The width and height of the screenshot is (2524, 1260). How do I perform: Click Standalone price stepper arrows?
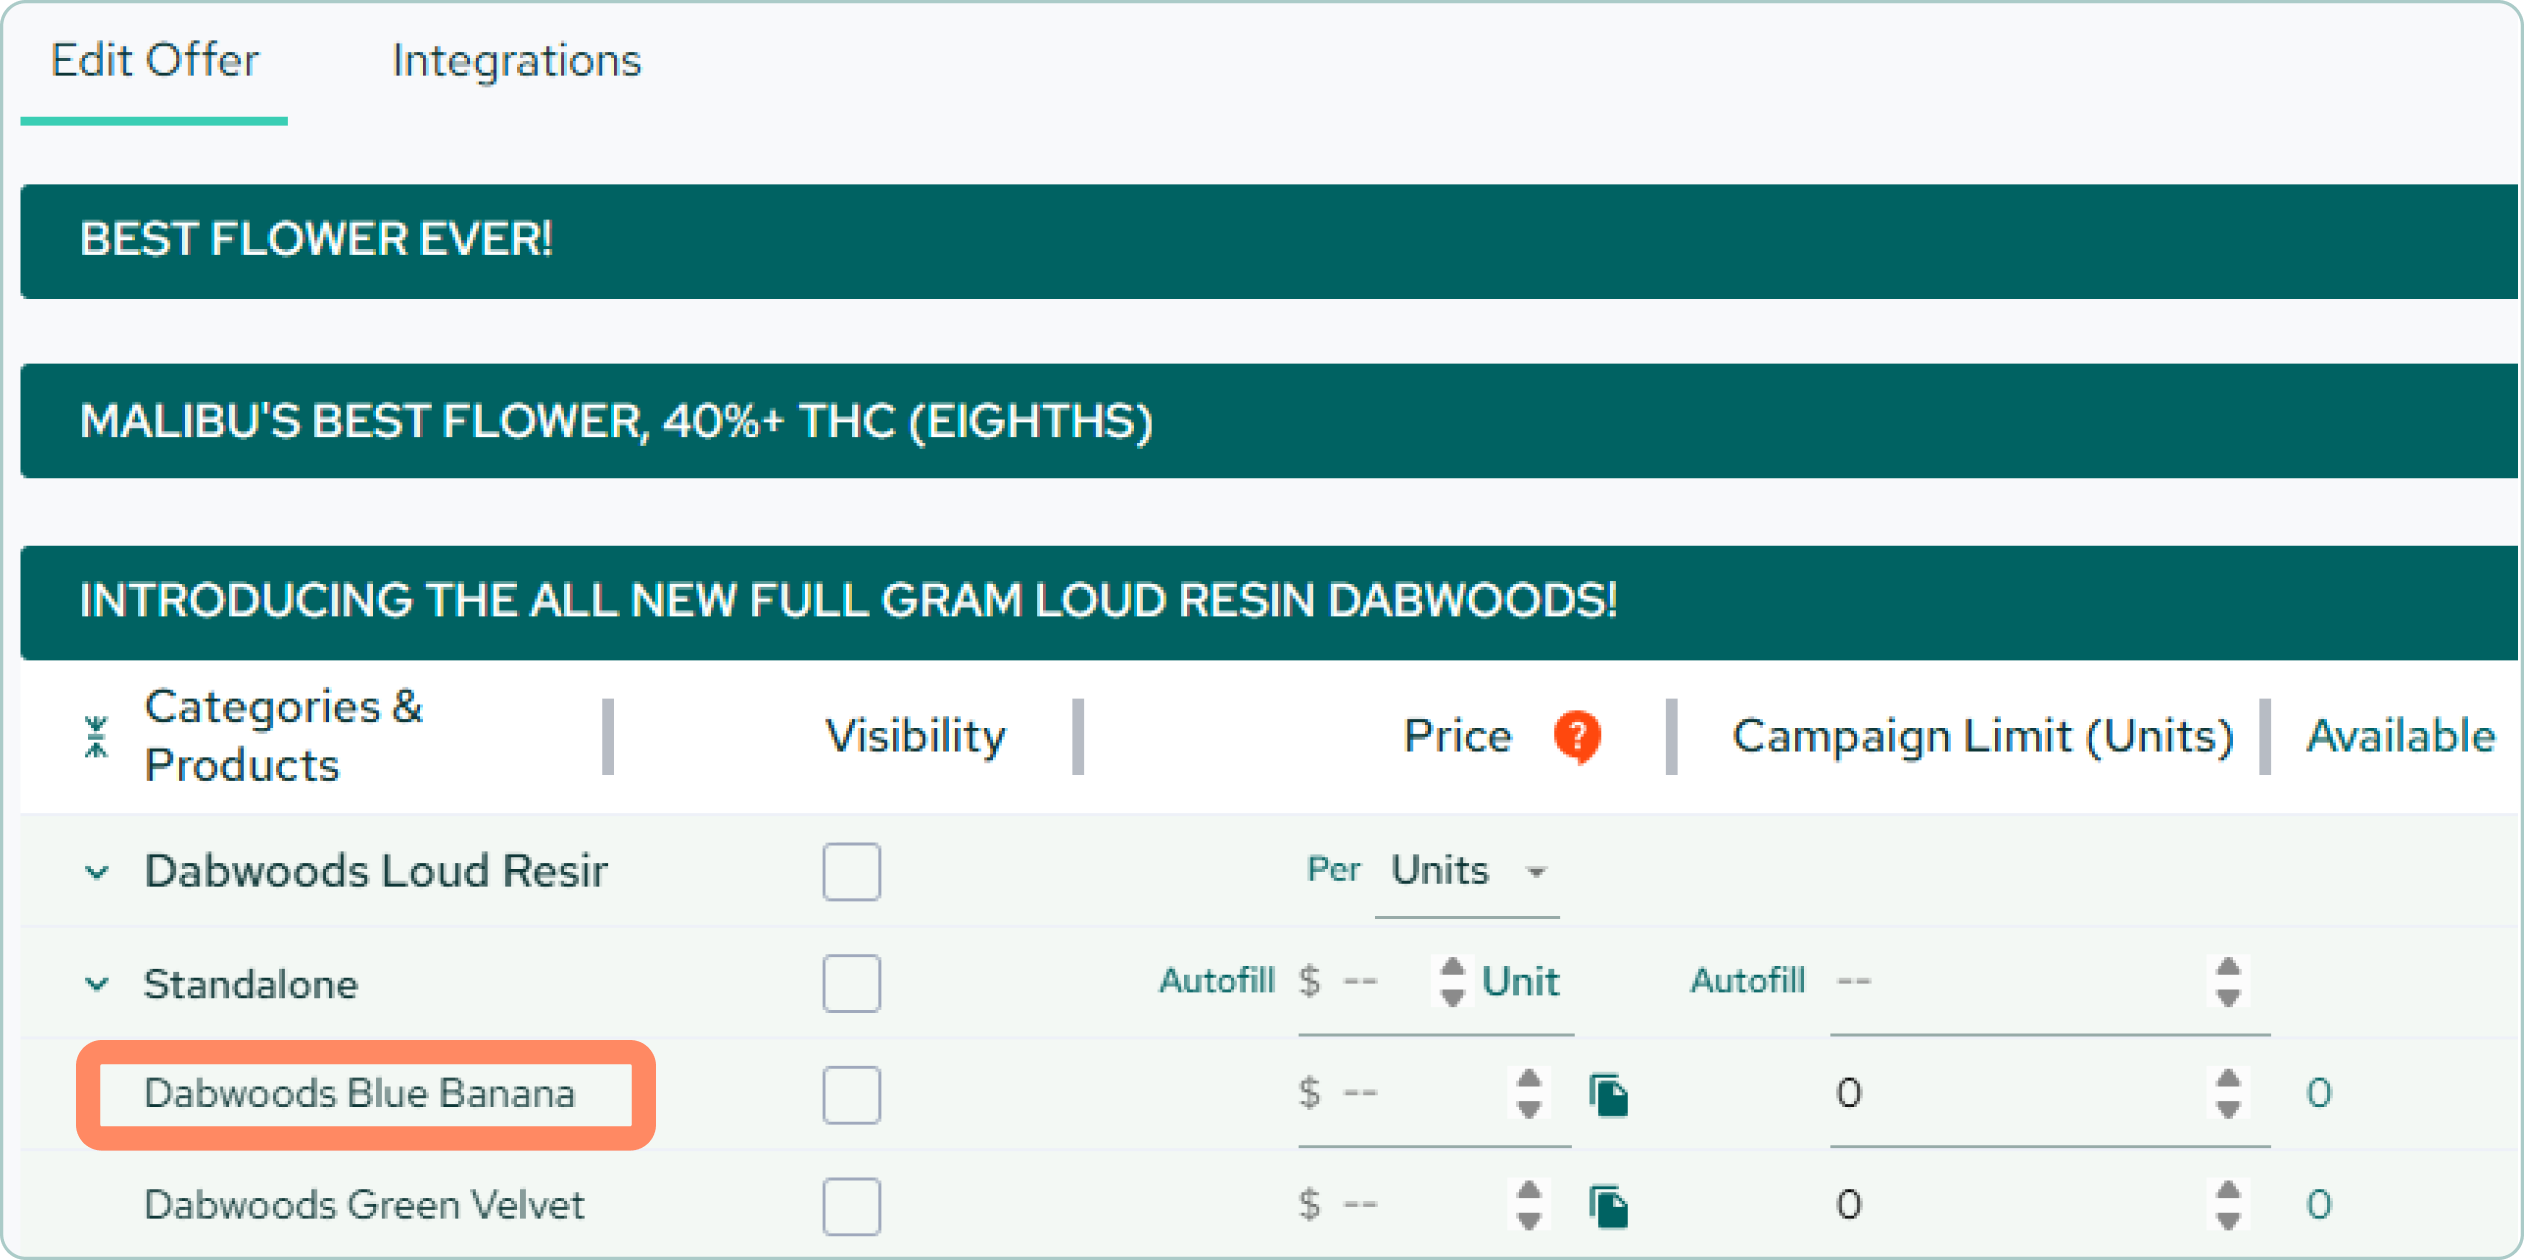[1452, 982]
